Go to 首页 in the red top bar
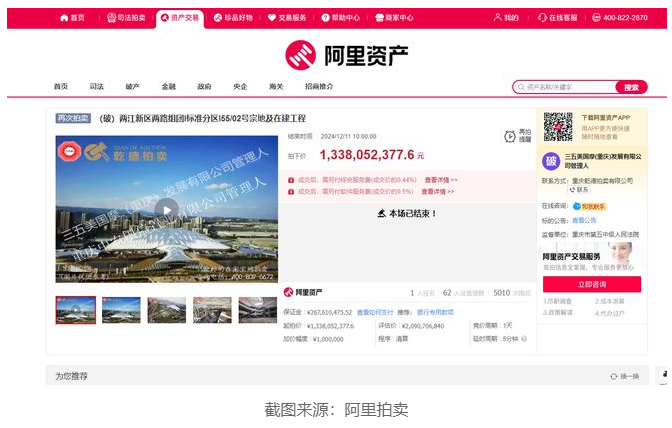 [x=72, y=18]
